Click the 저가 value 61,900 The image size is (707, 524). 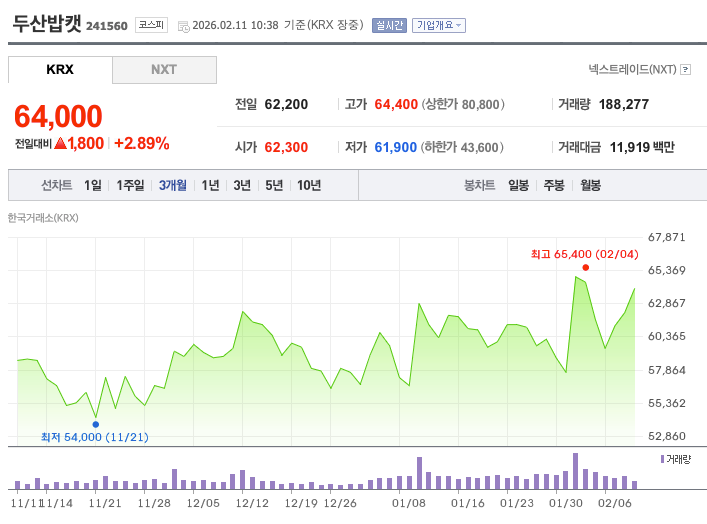[396, 147]
